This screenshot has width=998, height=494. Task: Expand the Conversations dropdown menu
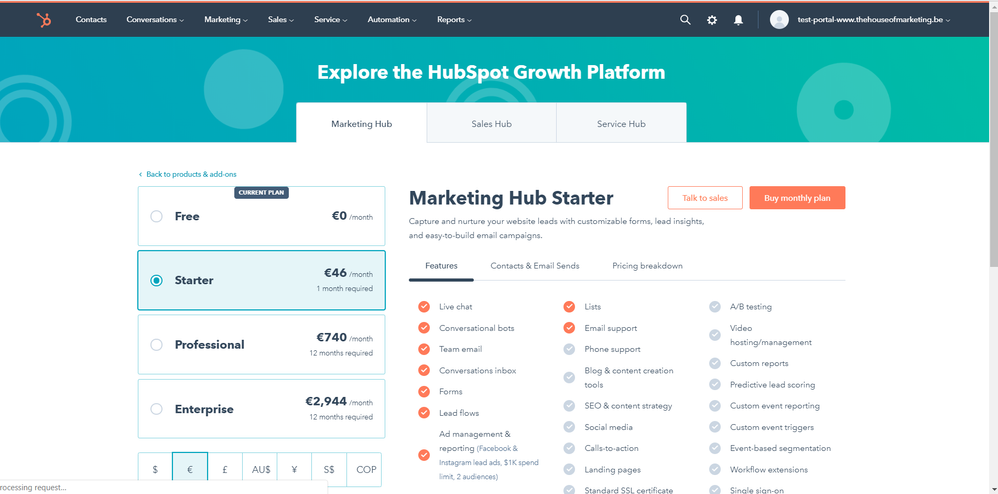(155, 20)
